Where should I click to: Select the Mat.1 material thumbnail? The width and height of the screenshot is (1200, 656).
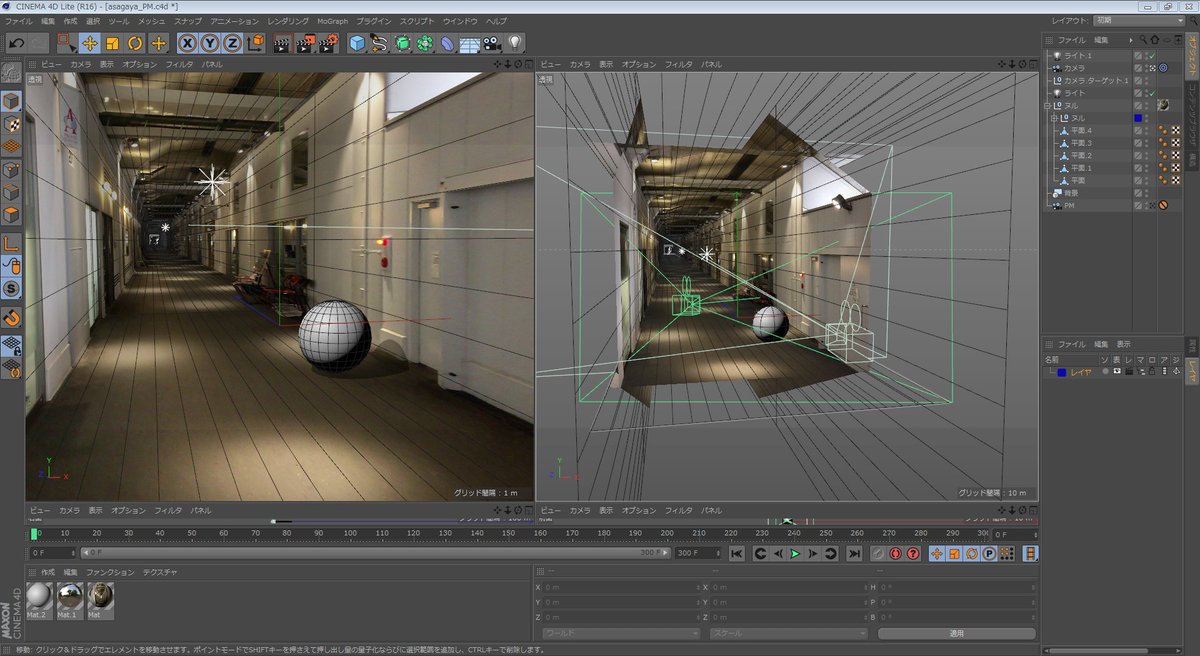(69, 598)
